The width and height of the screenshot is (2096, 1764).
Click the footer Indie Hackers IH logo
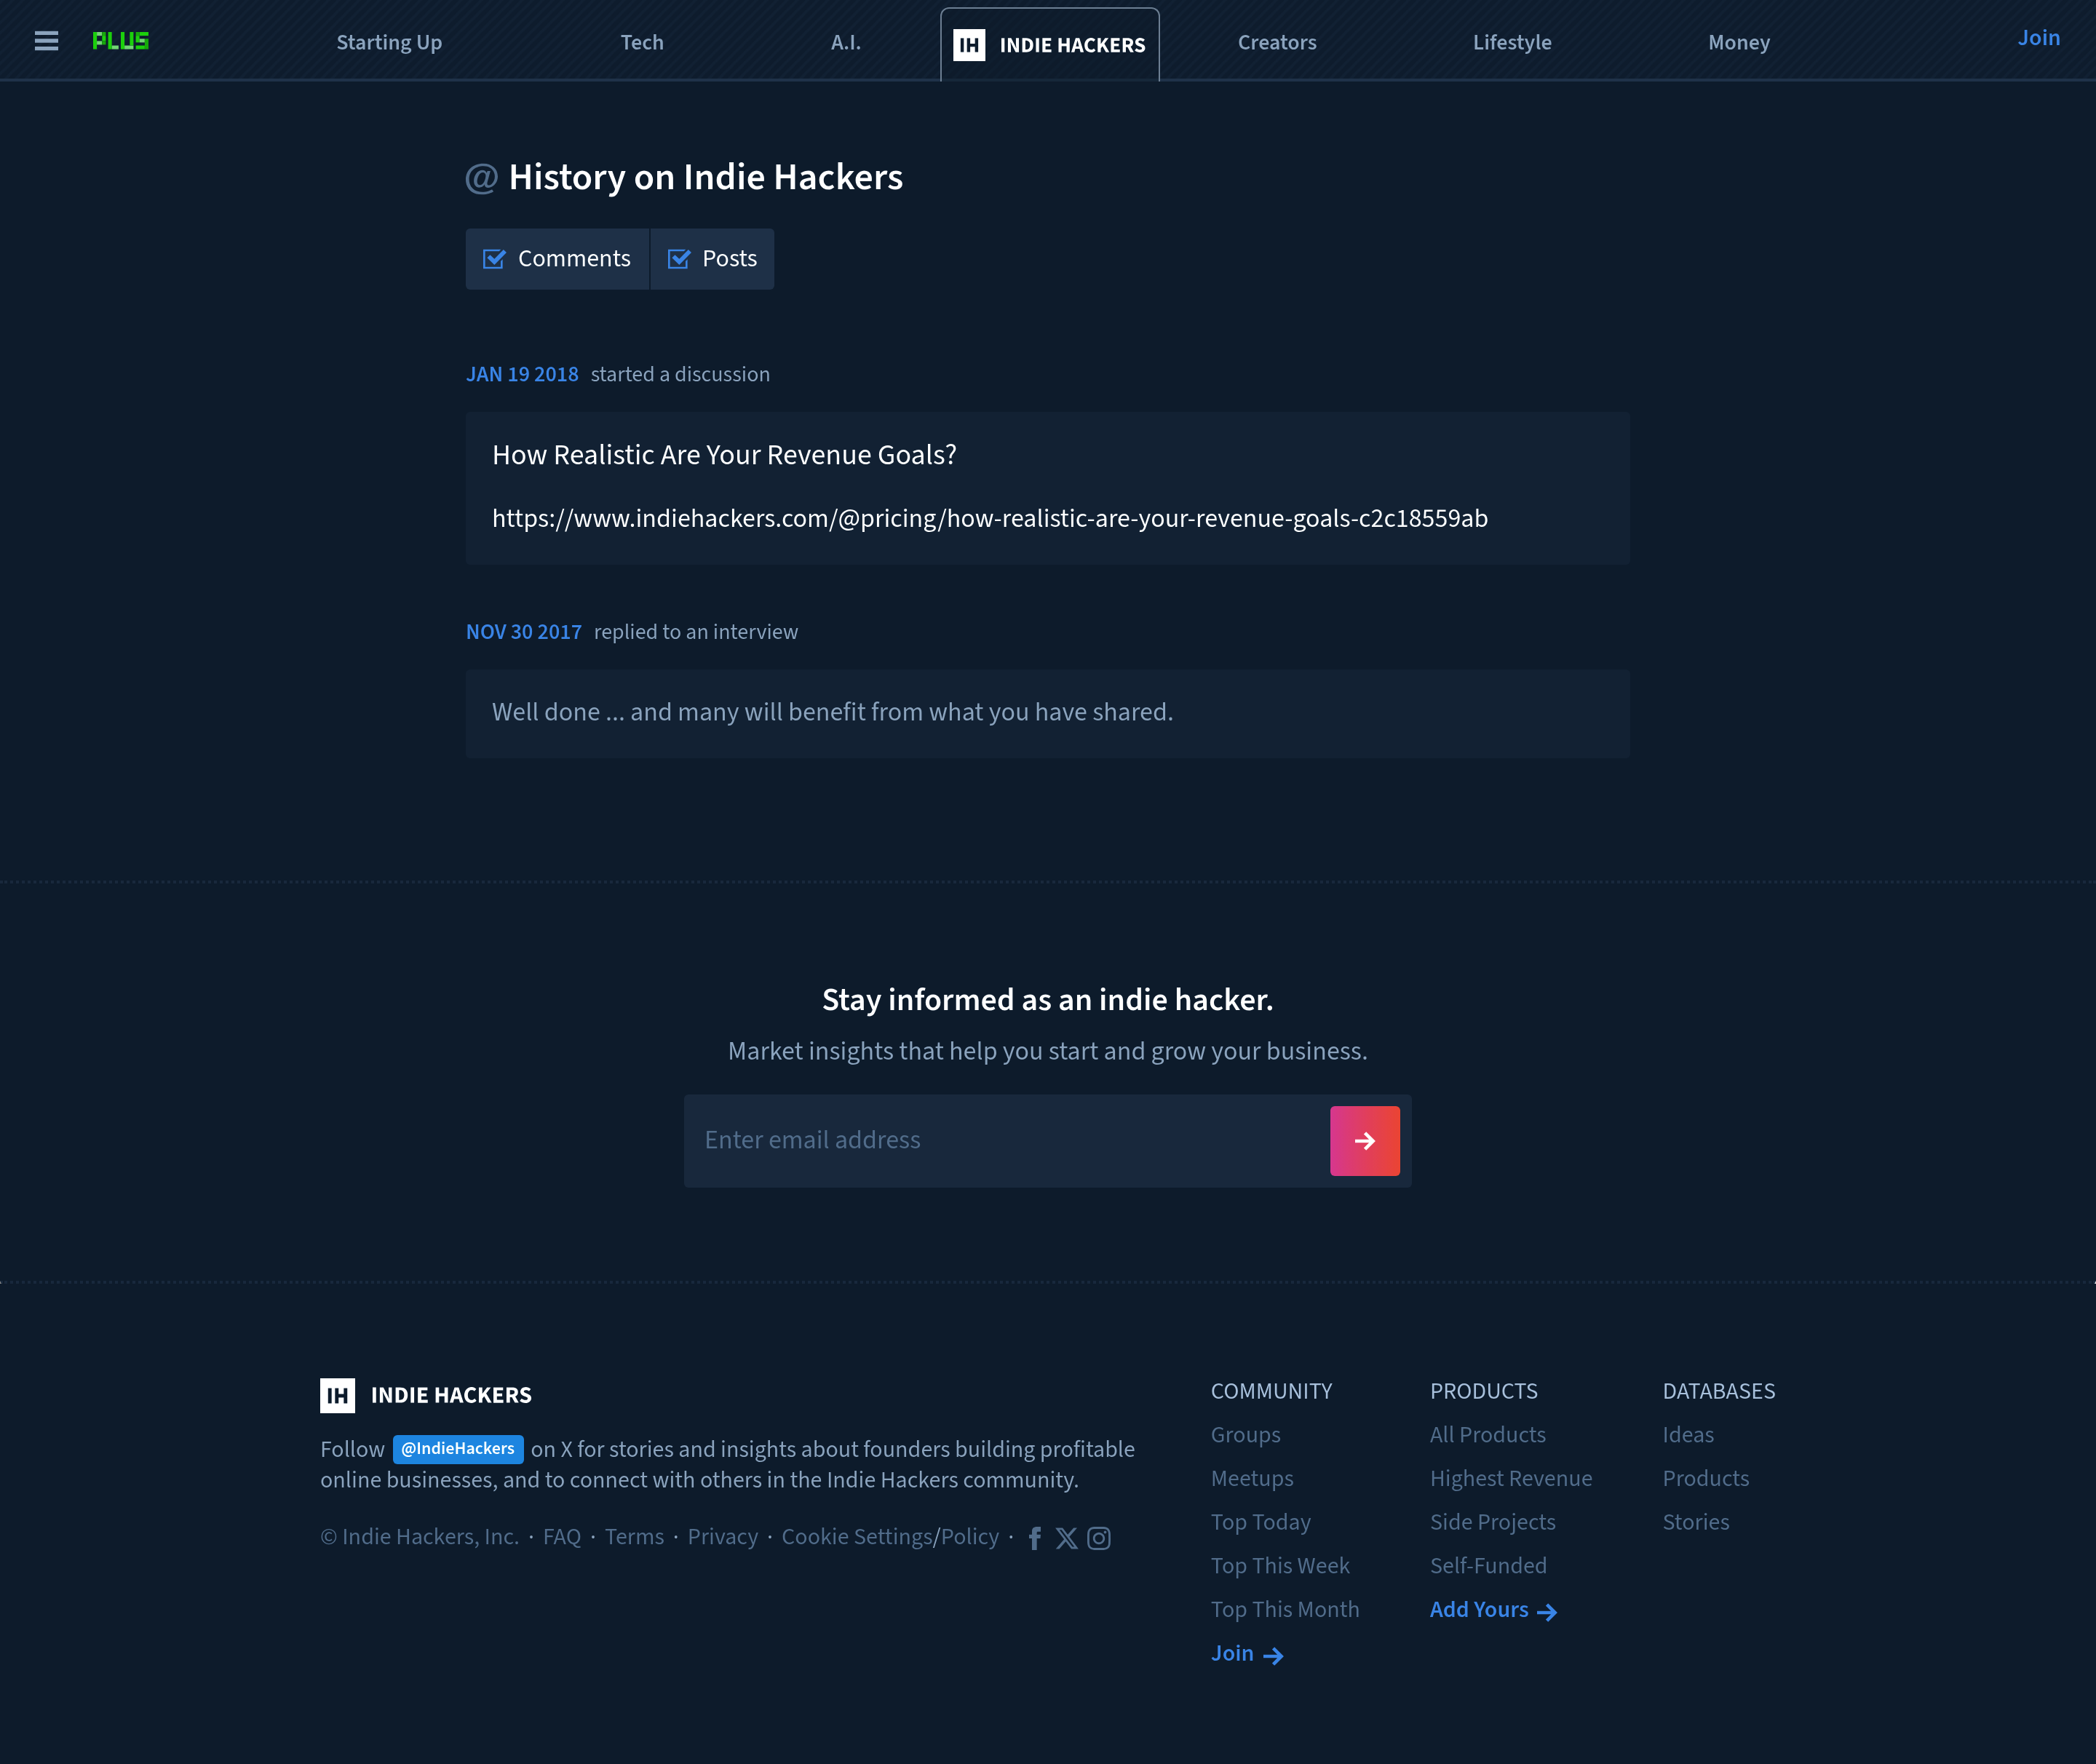338,1395
